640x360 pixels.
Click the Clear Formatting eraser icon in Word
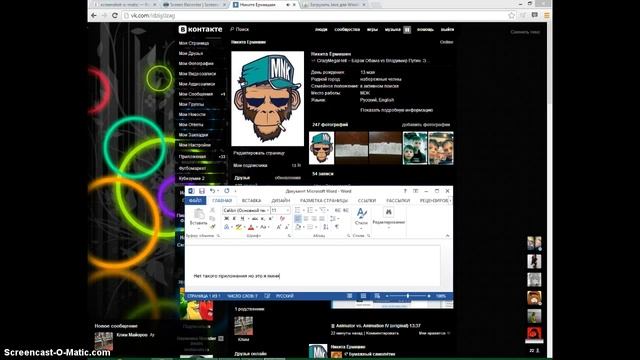[x=282, y=218]
